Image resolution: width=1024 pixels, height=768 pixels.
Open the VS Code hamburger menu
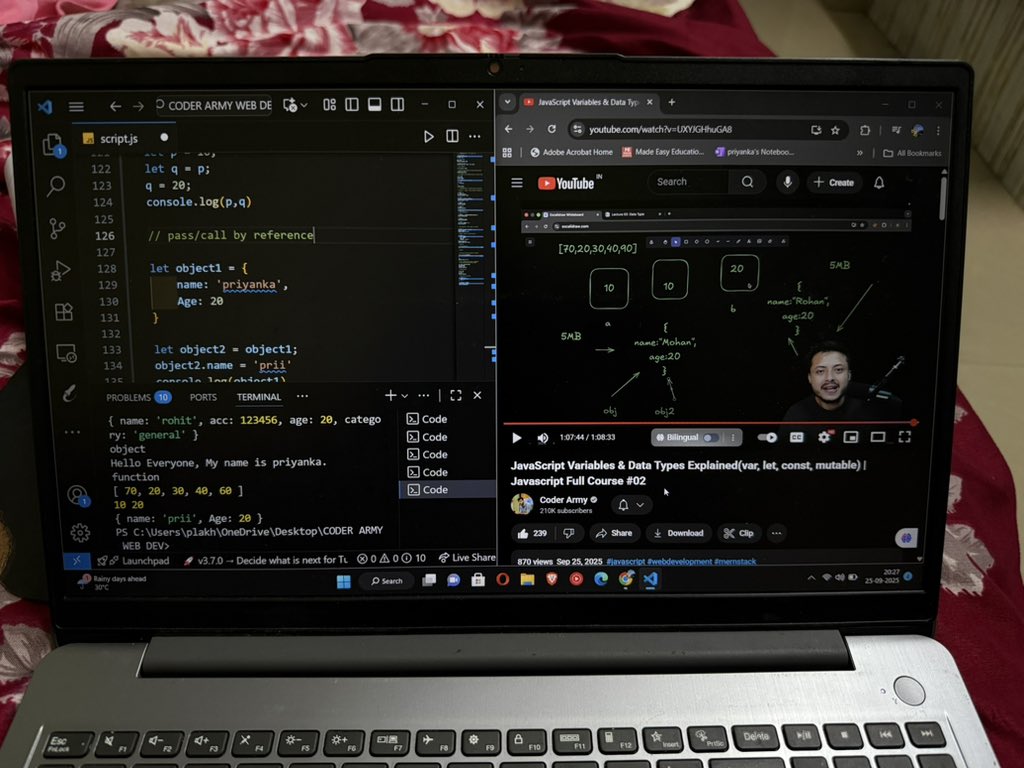[77, 104]
